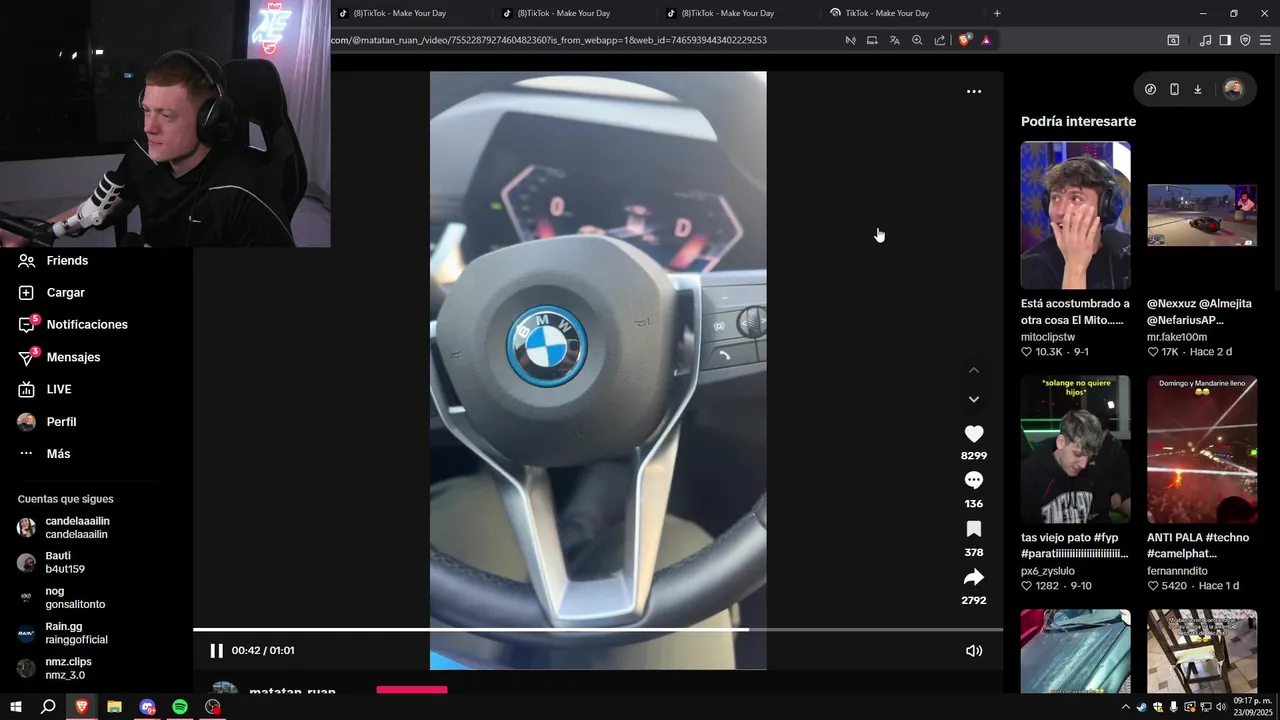Open Brave Shields lion icon
Screen dimensions: 1280x720
pos(964,40)
